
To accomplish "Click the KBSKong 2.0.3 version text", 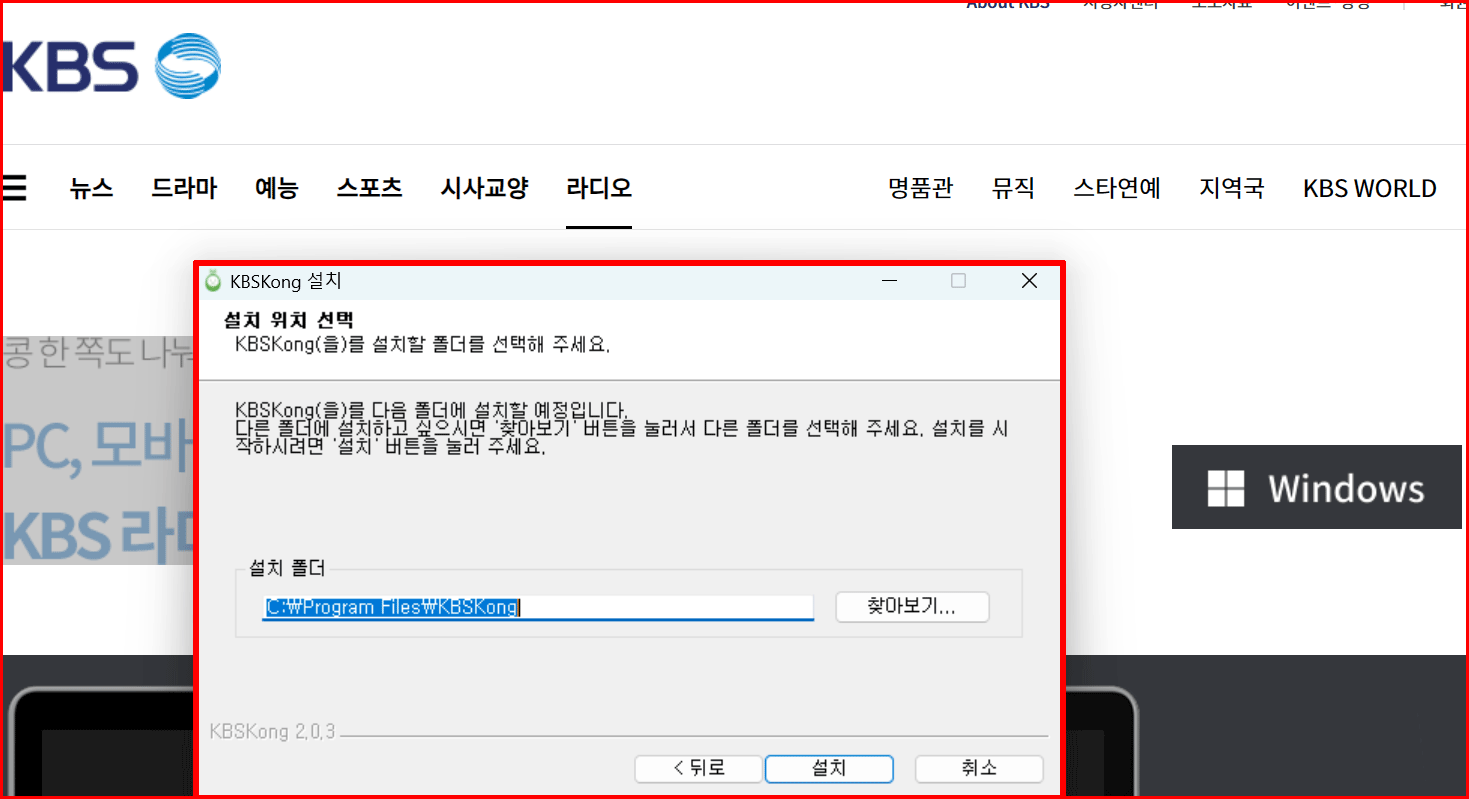I will pos(273,732).
